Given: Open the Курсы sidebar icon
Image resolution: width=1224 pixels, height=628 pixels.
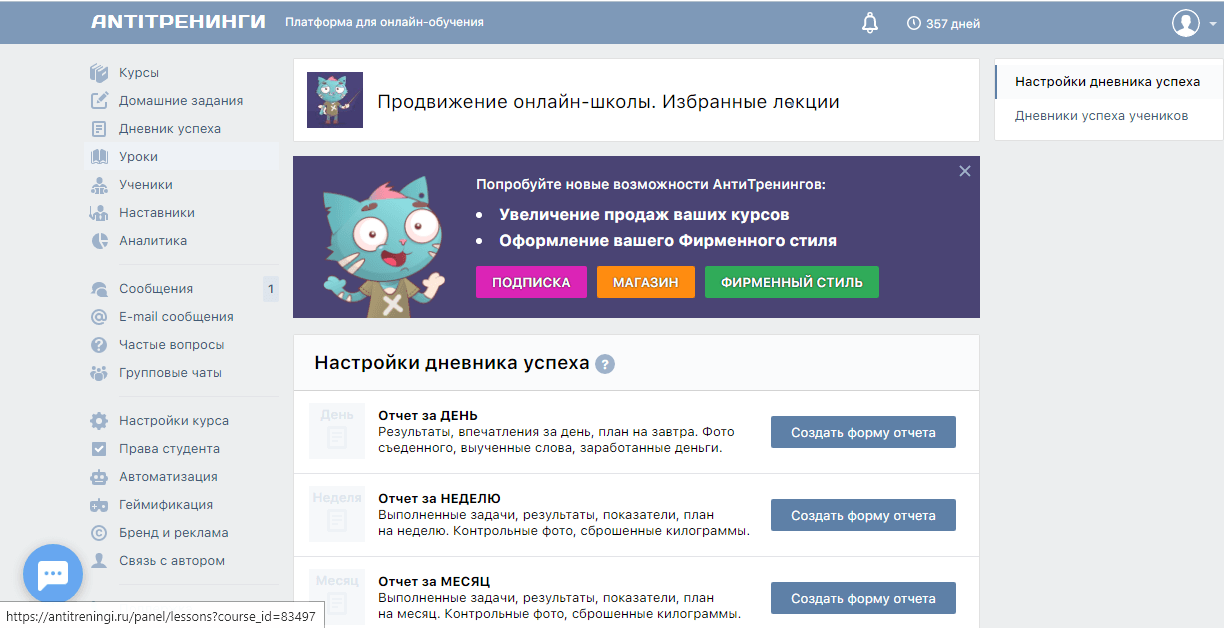Looking at the screenshot, I should pos(99,73).
